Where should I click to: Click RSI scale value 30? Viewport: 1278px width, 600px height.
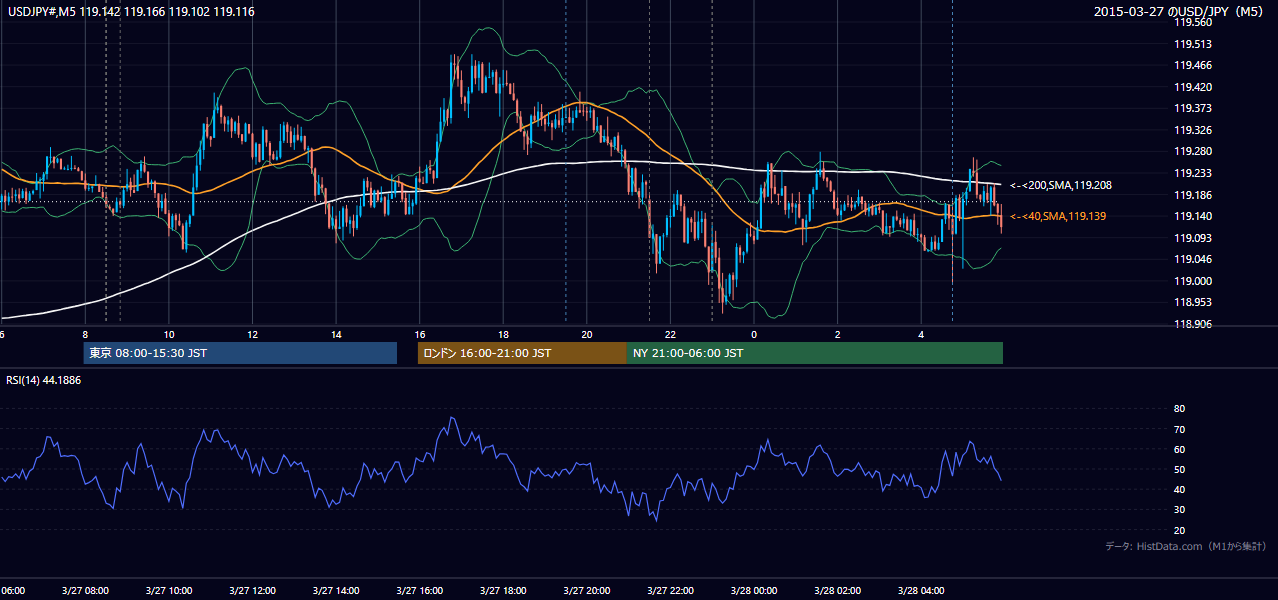(x=1179, y=510)
